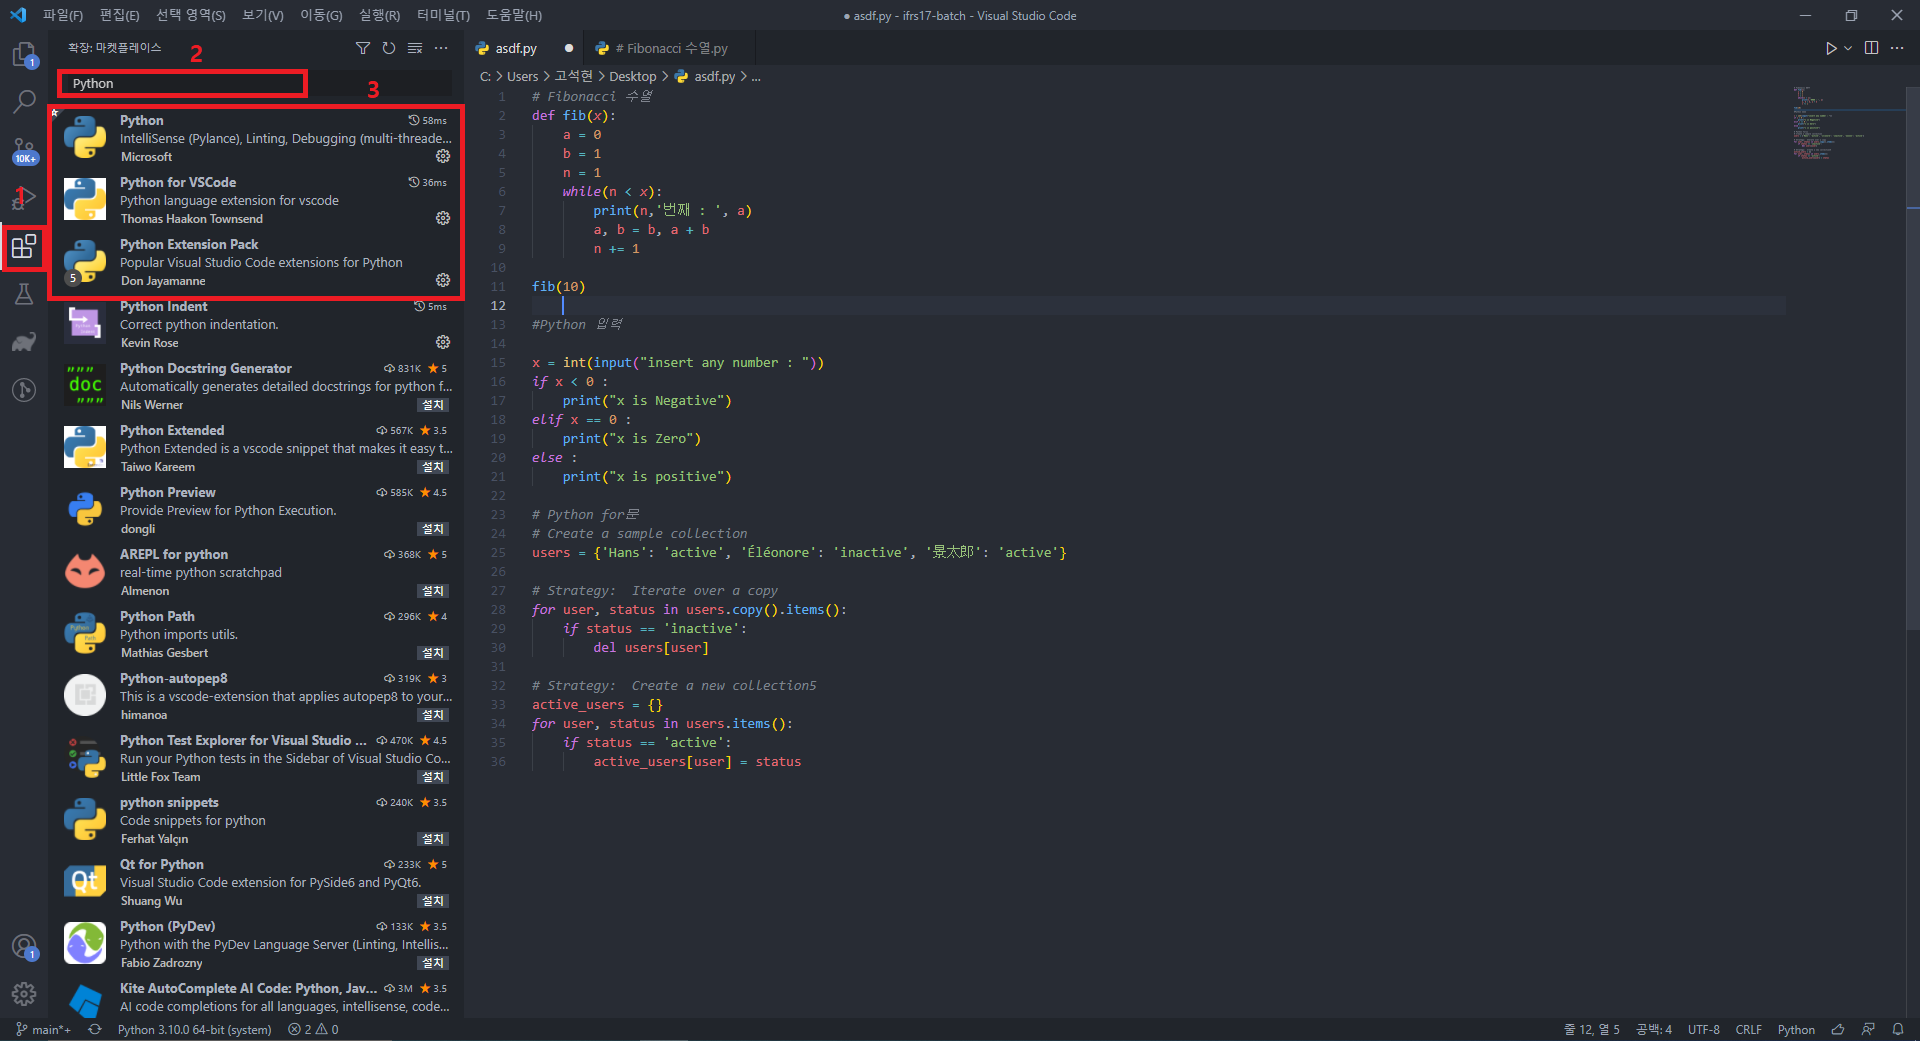The height and width of the screenshot is (1041, 1920).
Task: Open the Manage gear in activity bar
Action: point(24,994)
